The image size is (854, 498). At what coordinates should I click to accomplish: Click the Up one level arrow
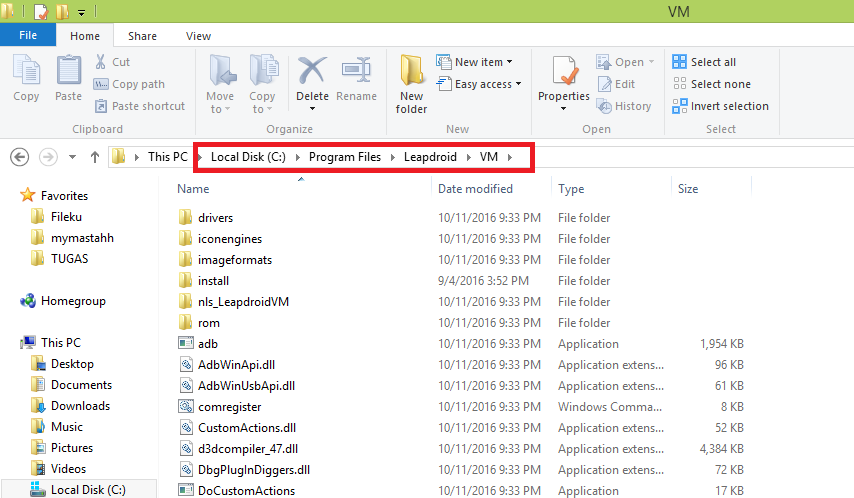click(x=95, y=157)
